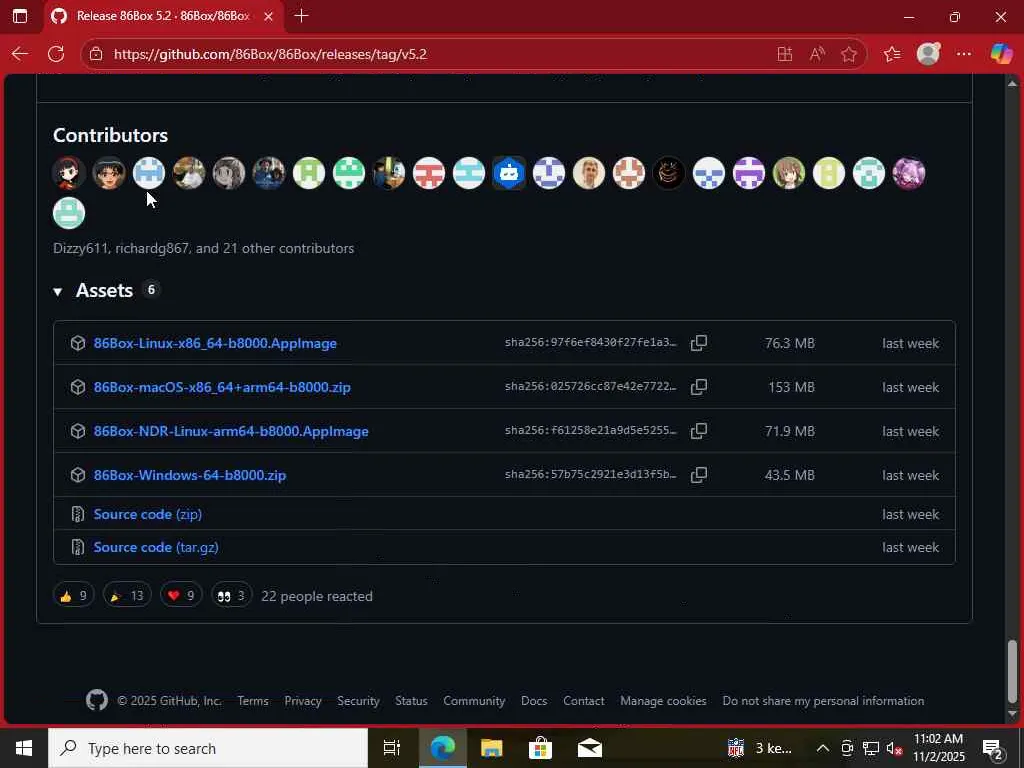1024x768 pixels.
Task: Open the Contact footer link
Action: (583, 701)
